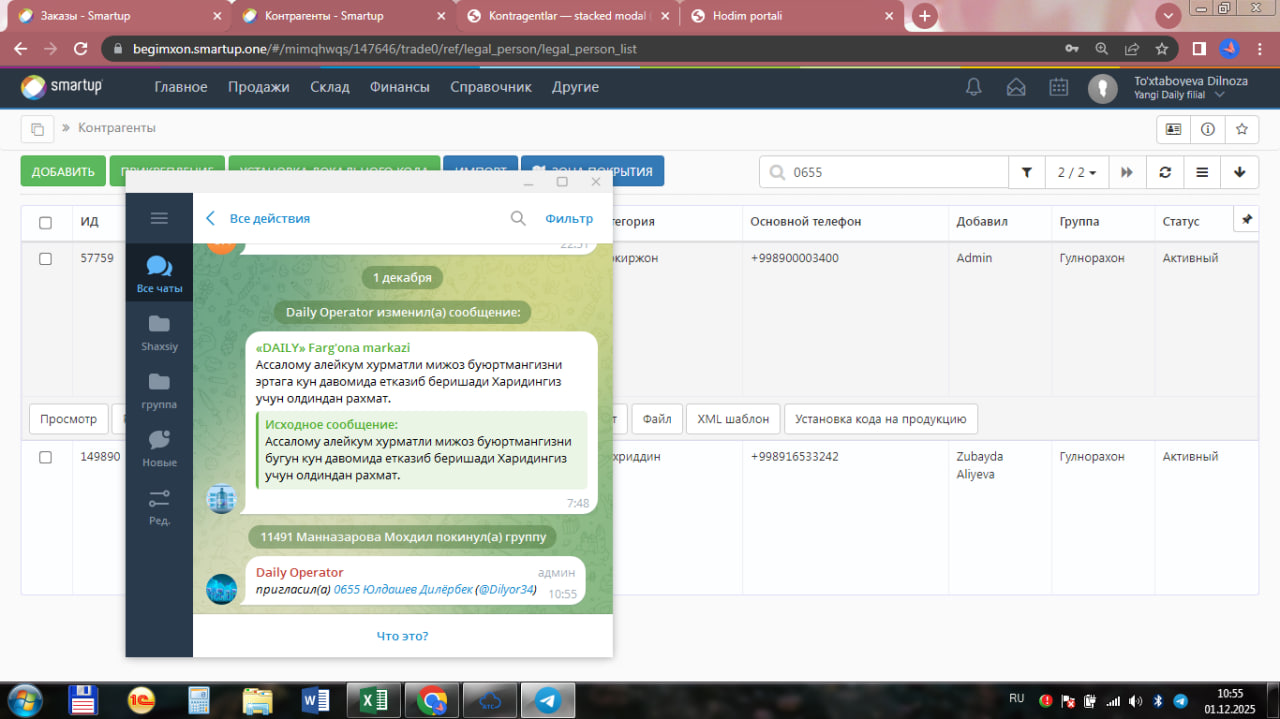Click the password key icon in address bar
This screenshot has width=1280, height=719.
(x=1072, y=48)
